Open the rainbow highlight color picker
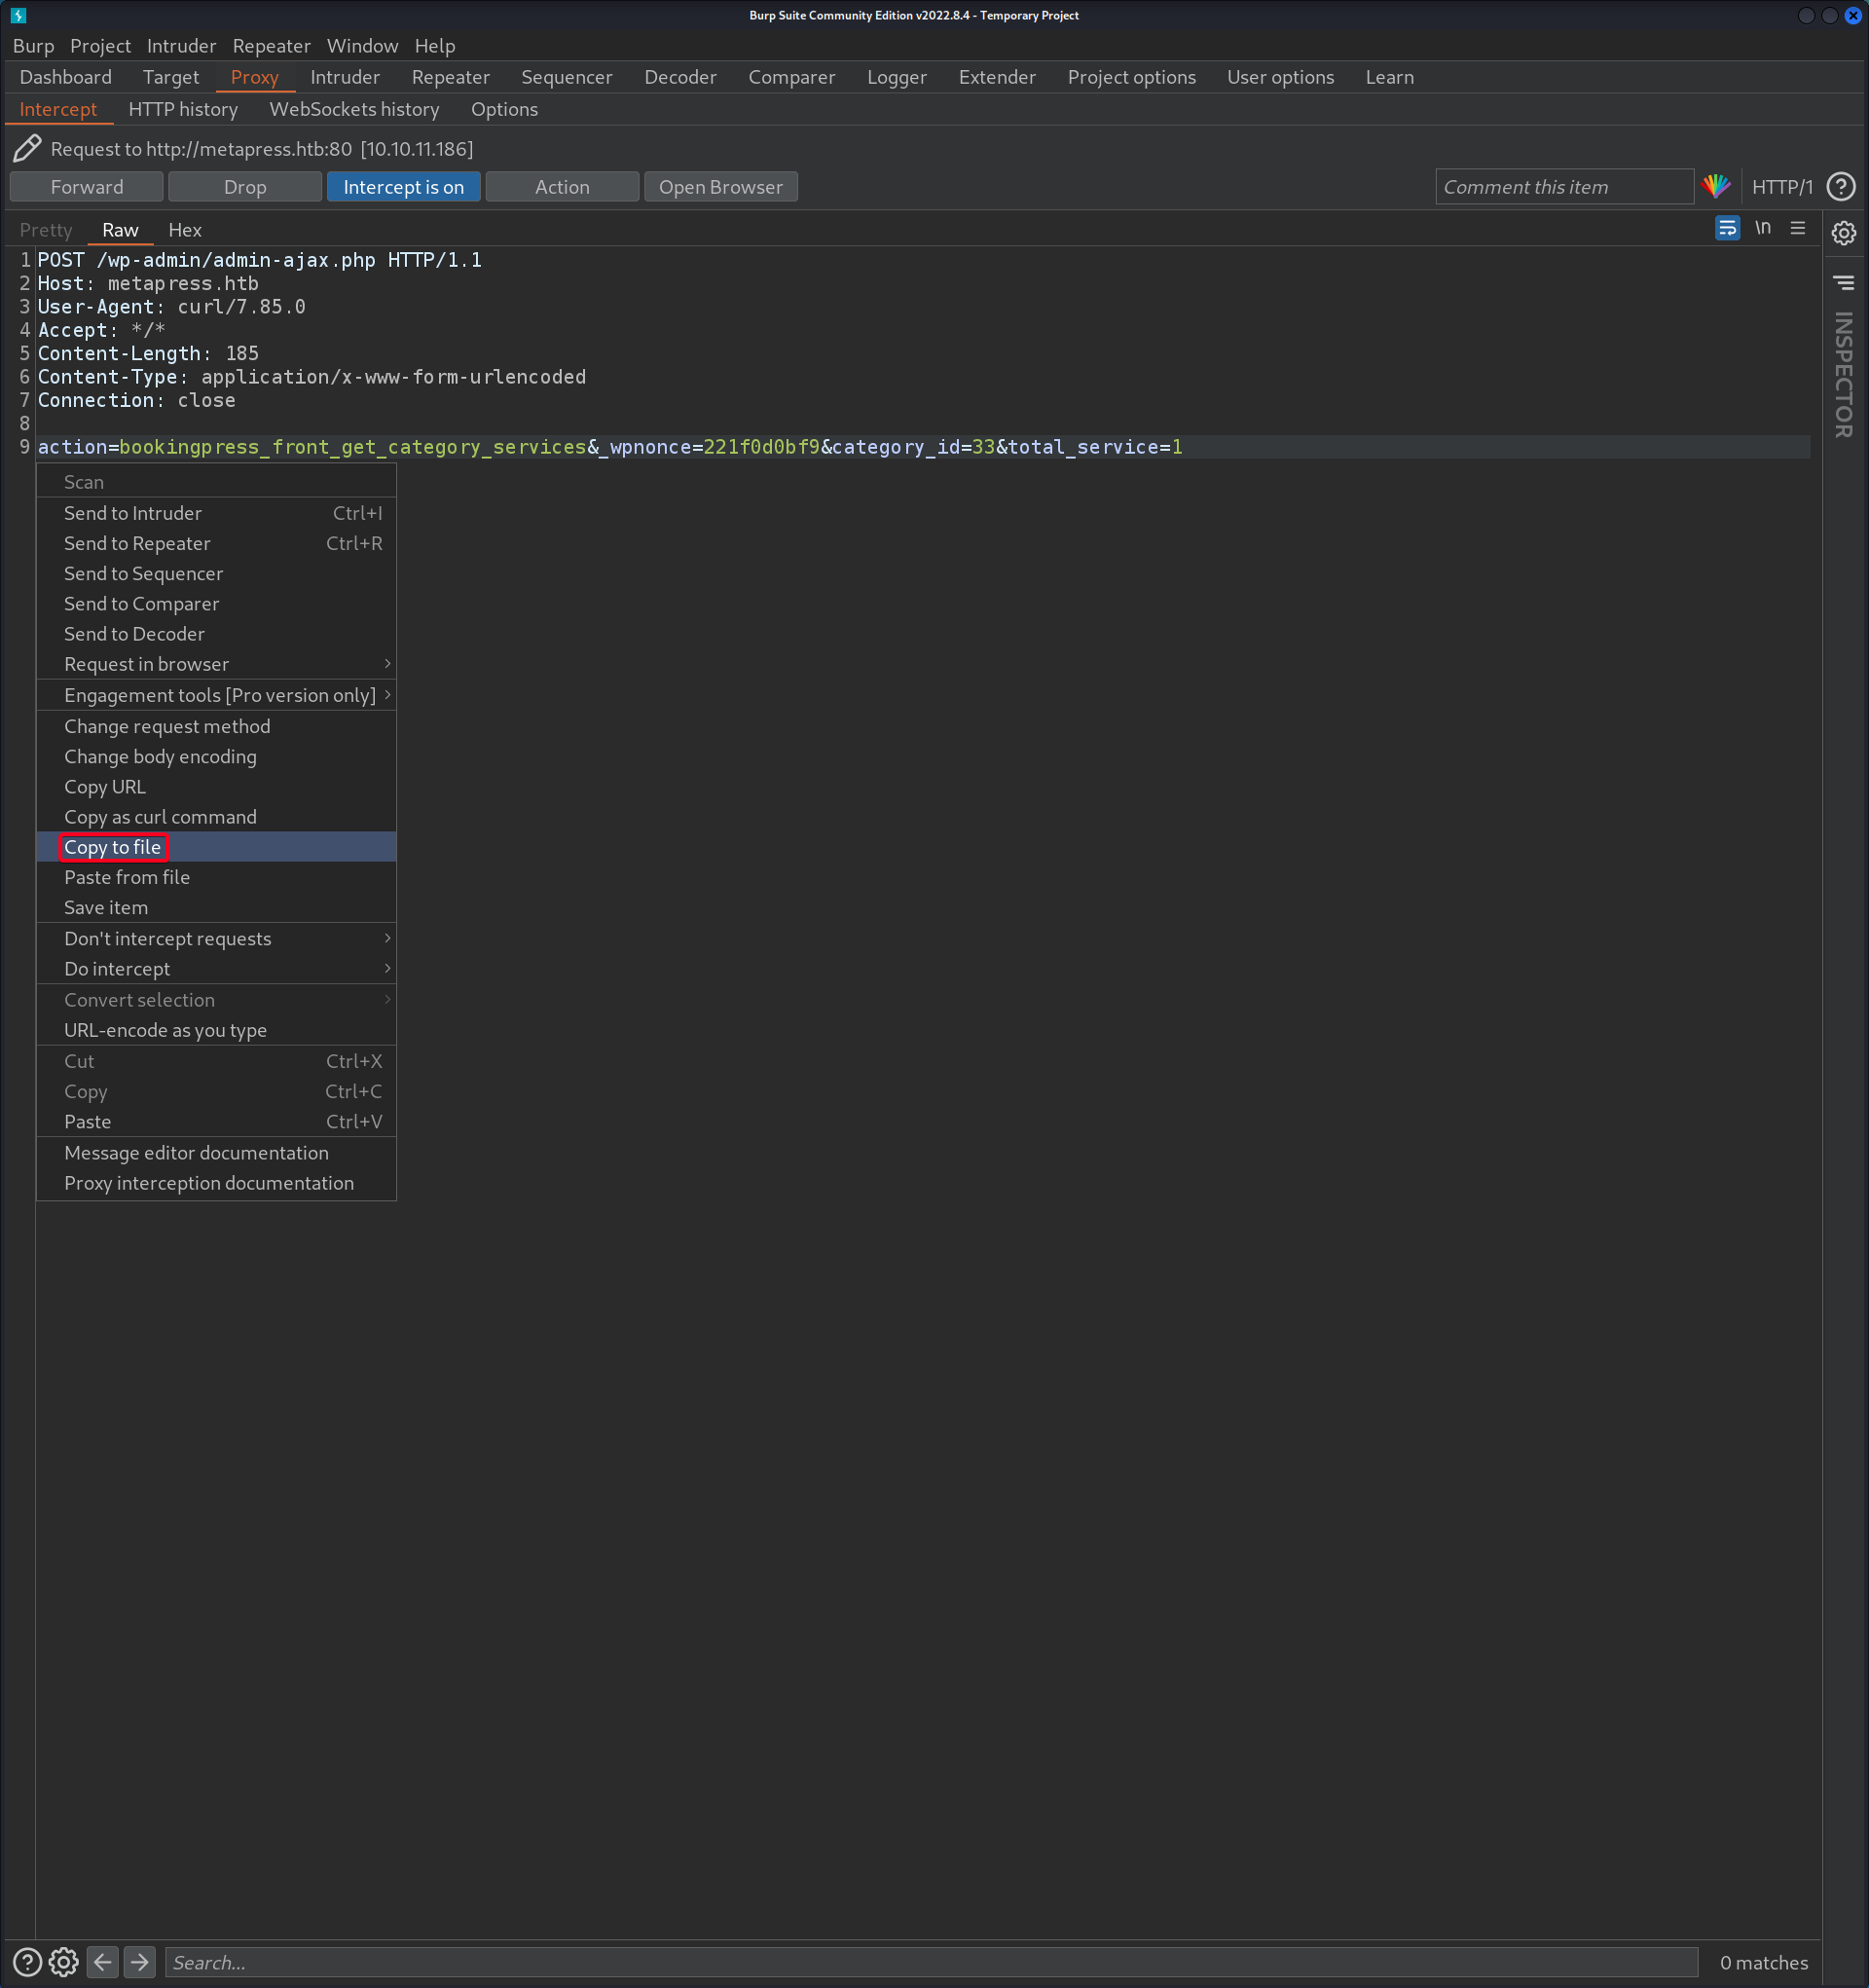The image size is (1869, 1988). (1716, 186)
